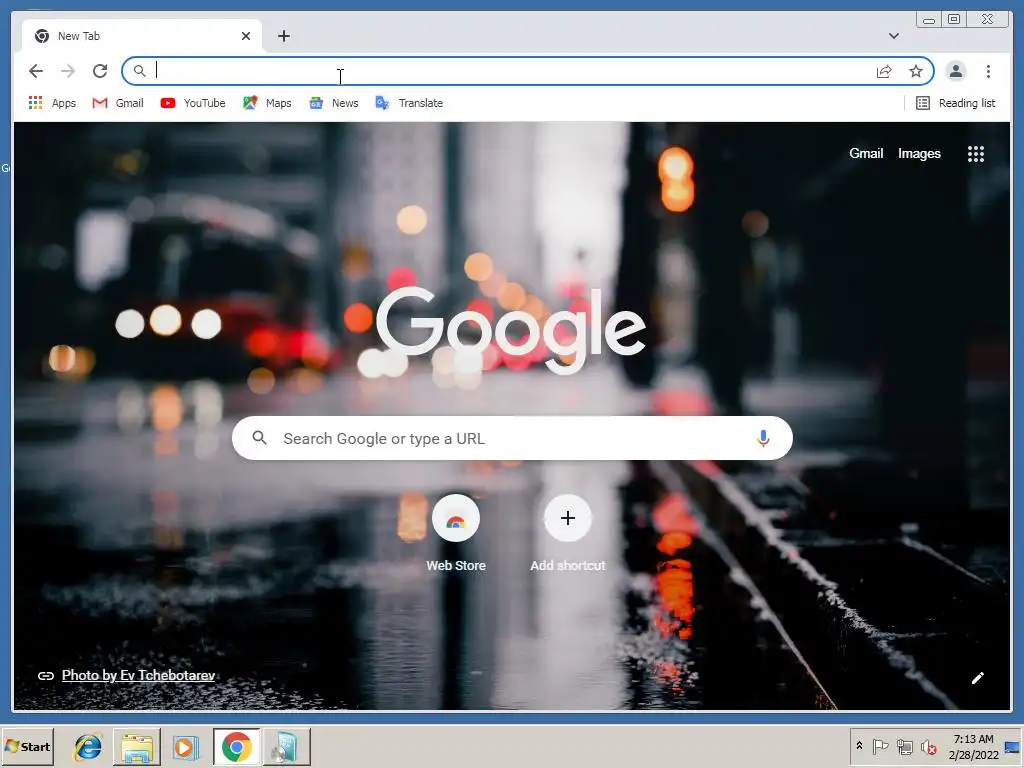Open Google apps grid icon
The width and height of the screenshot is (1024, 768).
tap(976, 154)
